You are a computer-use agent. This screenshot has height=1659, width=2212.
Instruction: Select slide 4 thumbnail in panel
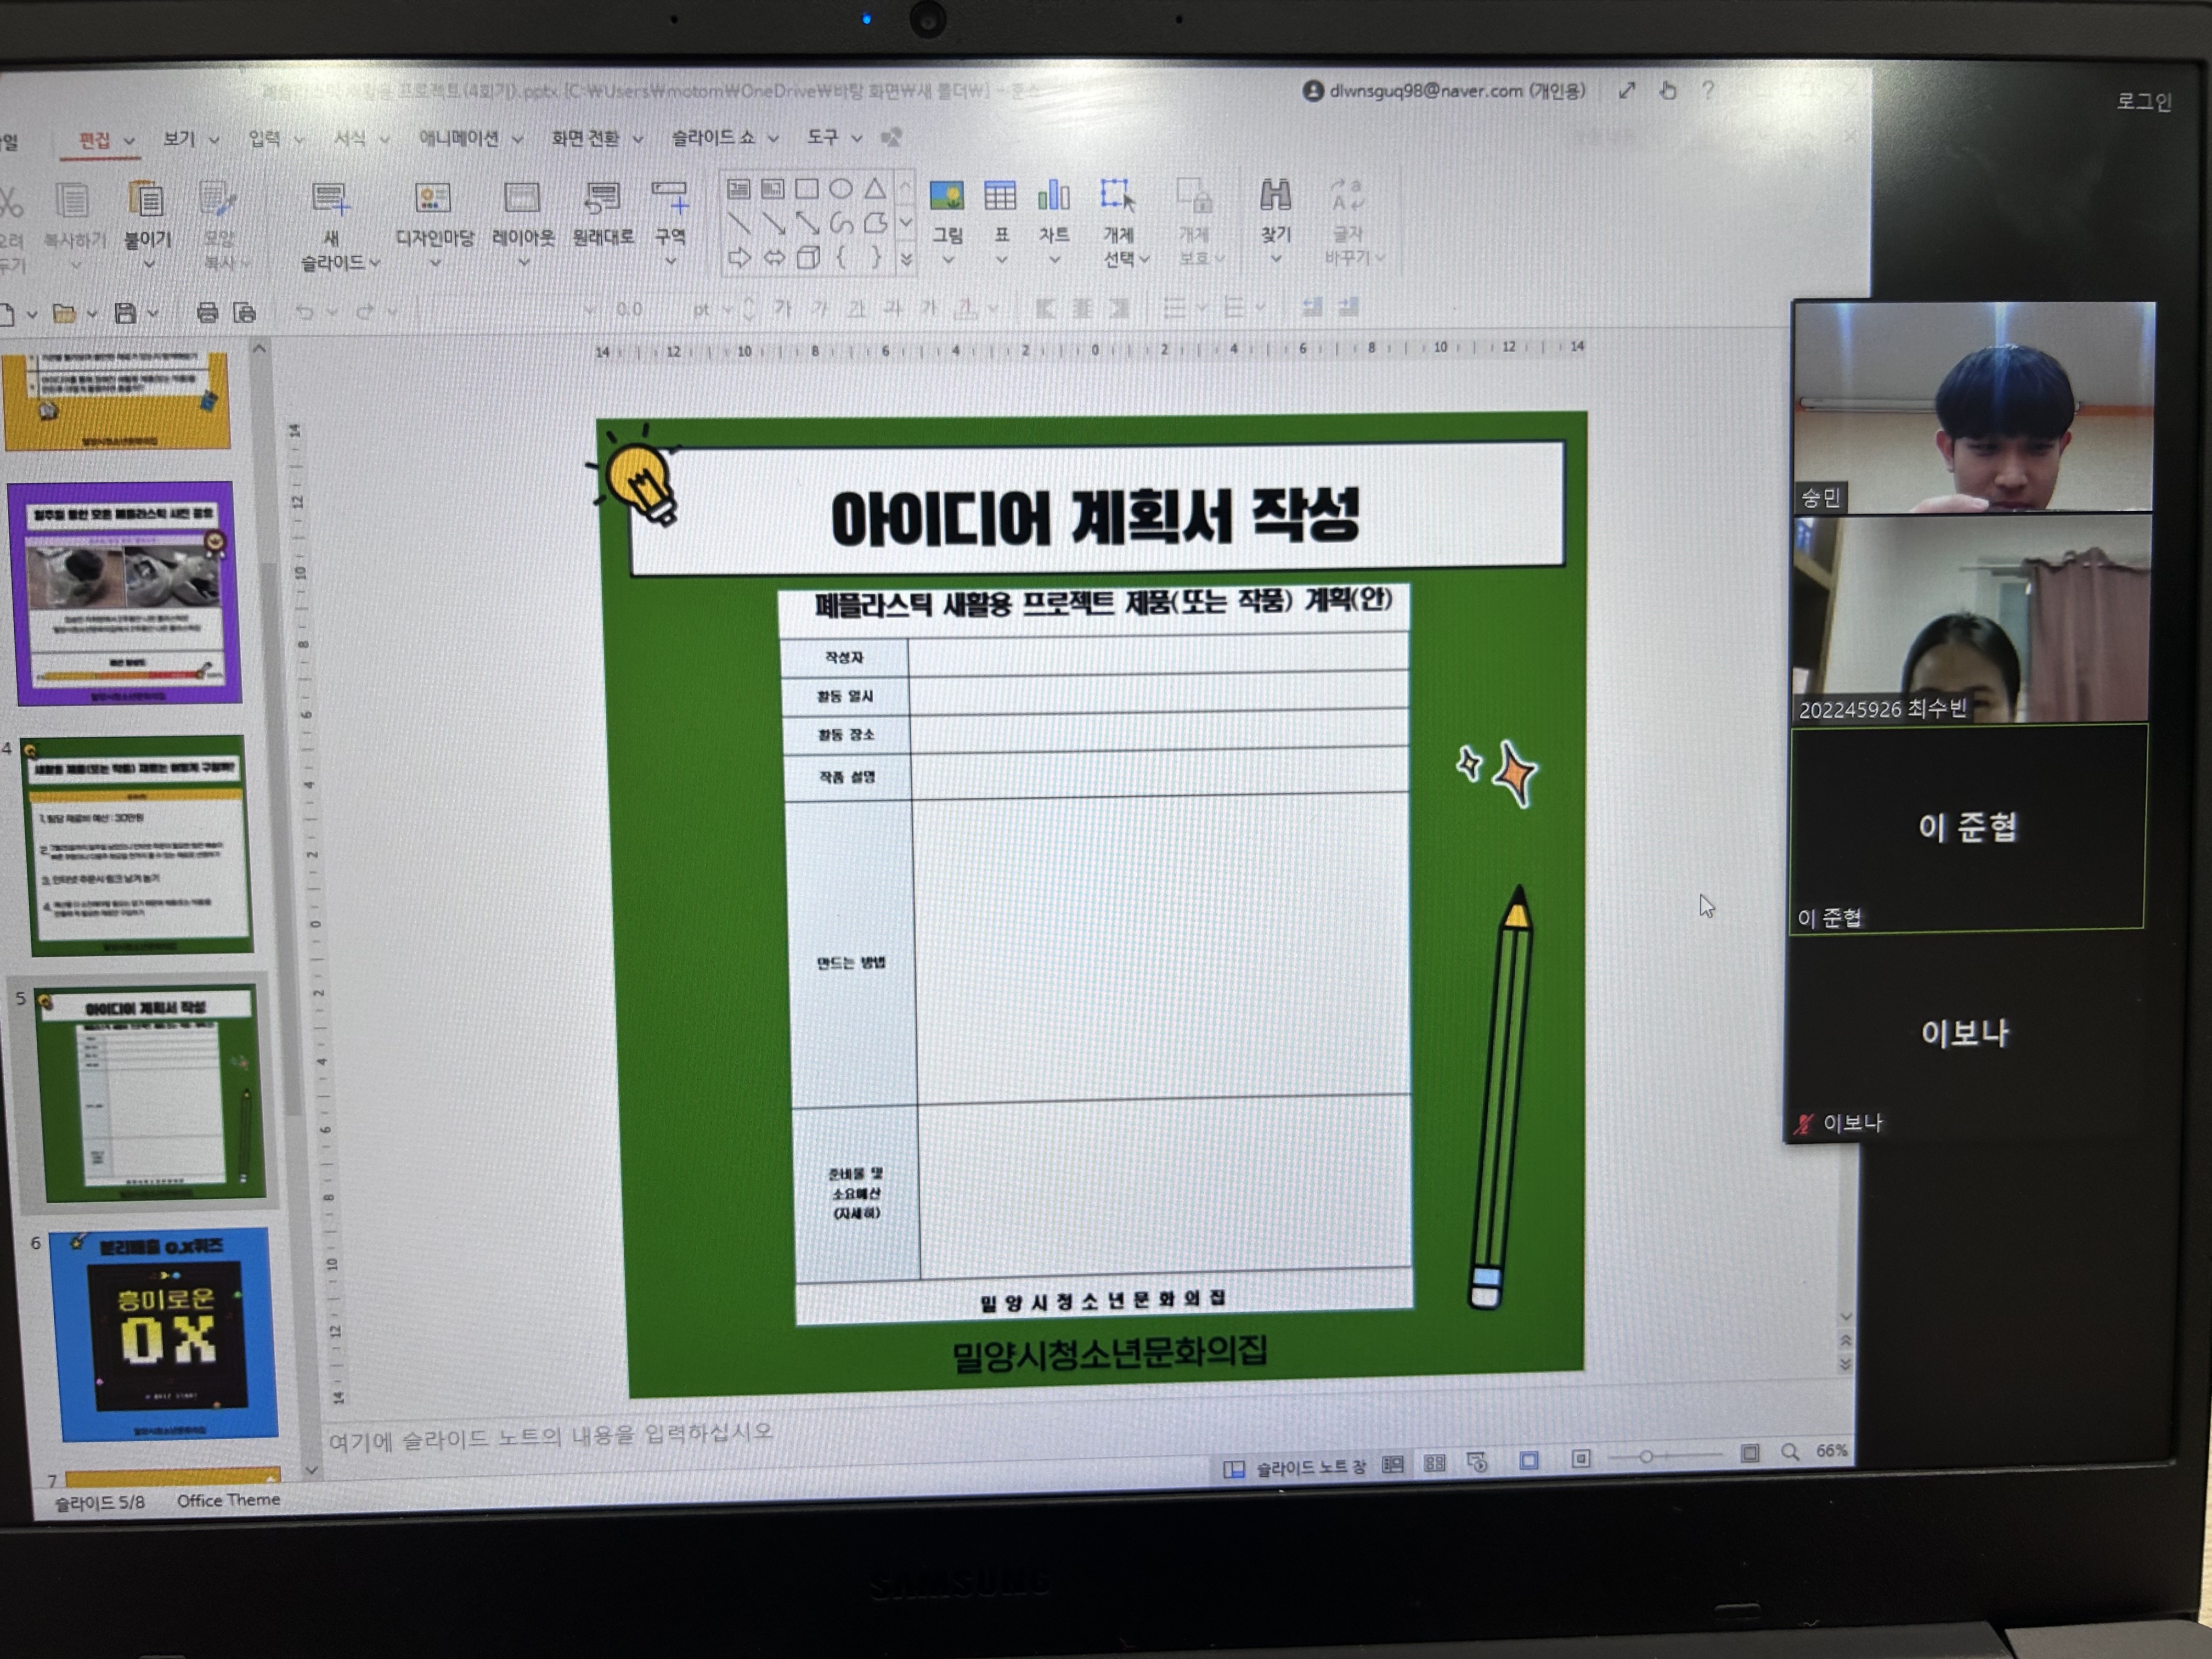(137, 845)
